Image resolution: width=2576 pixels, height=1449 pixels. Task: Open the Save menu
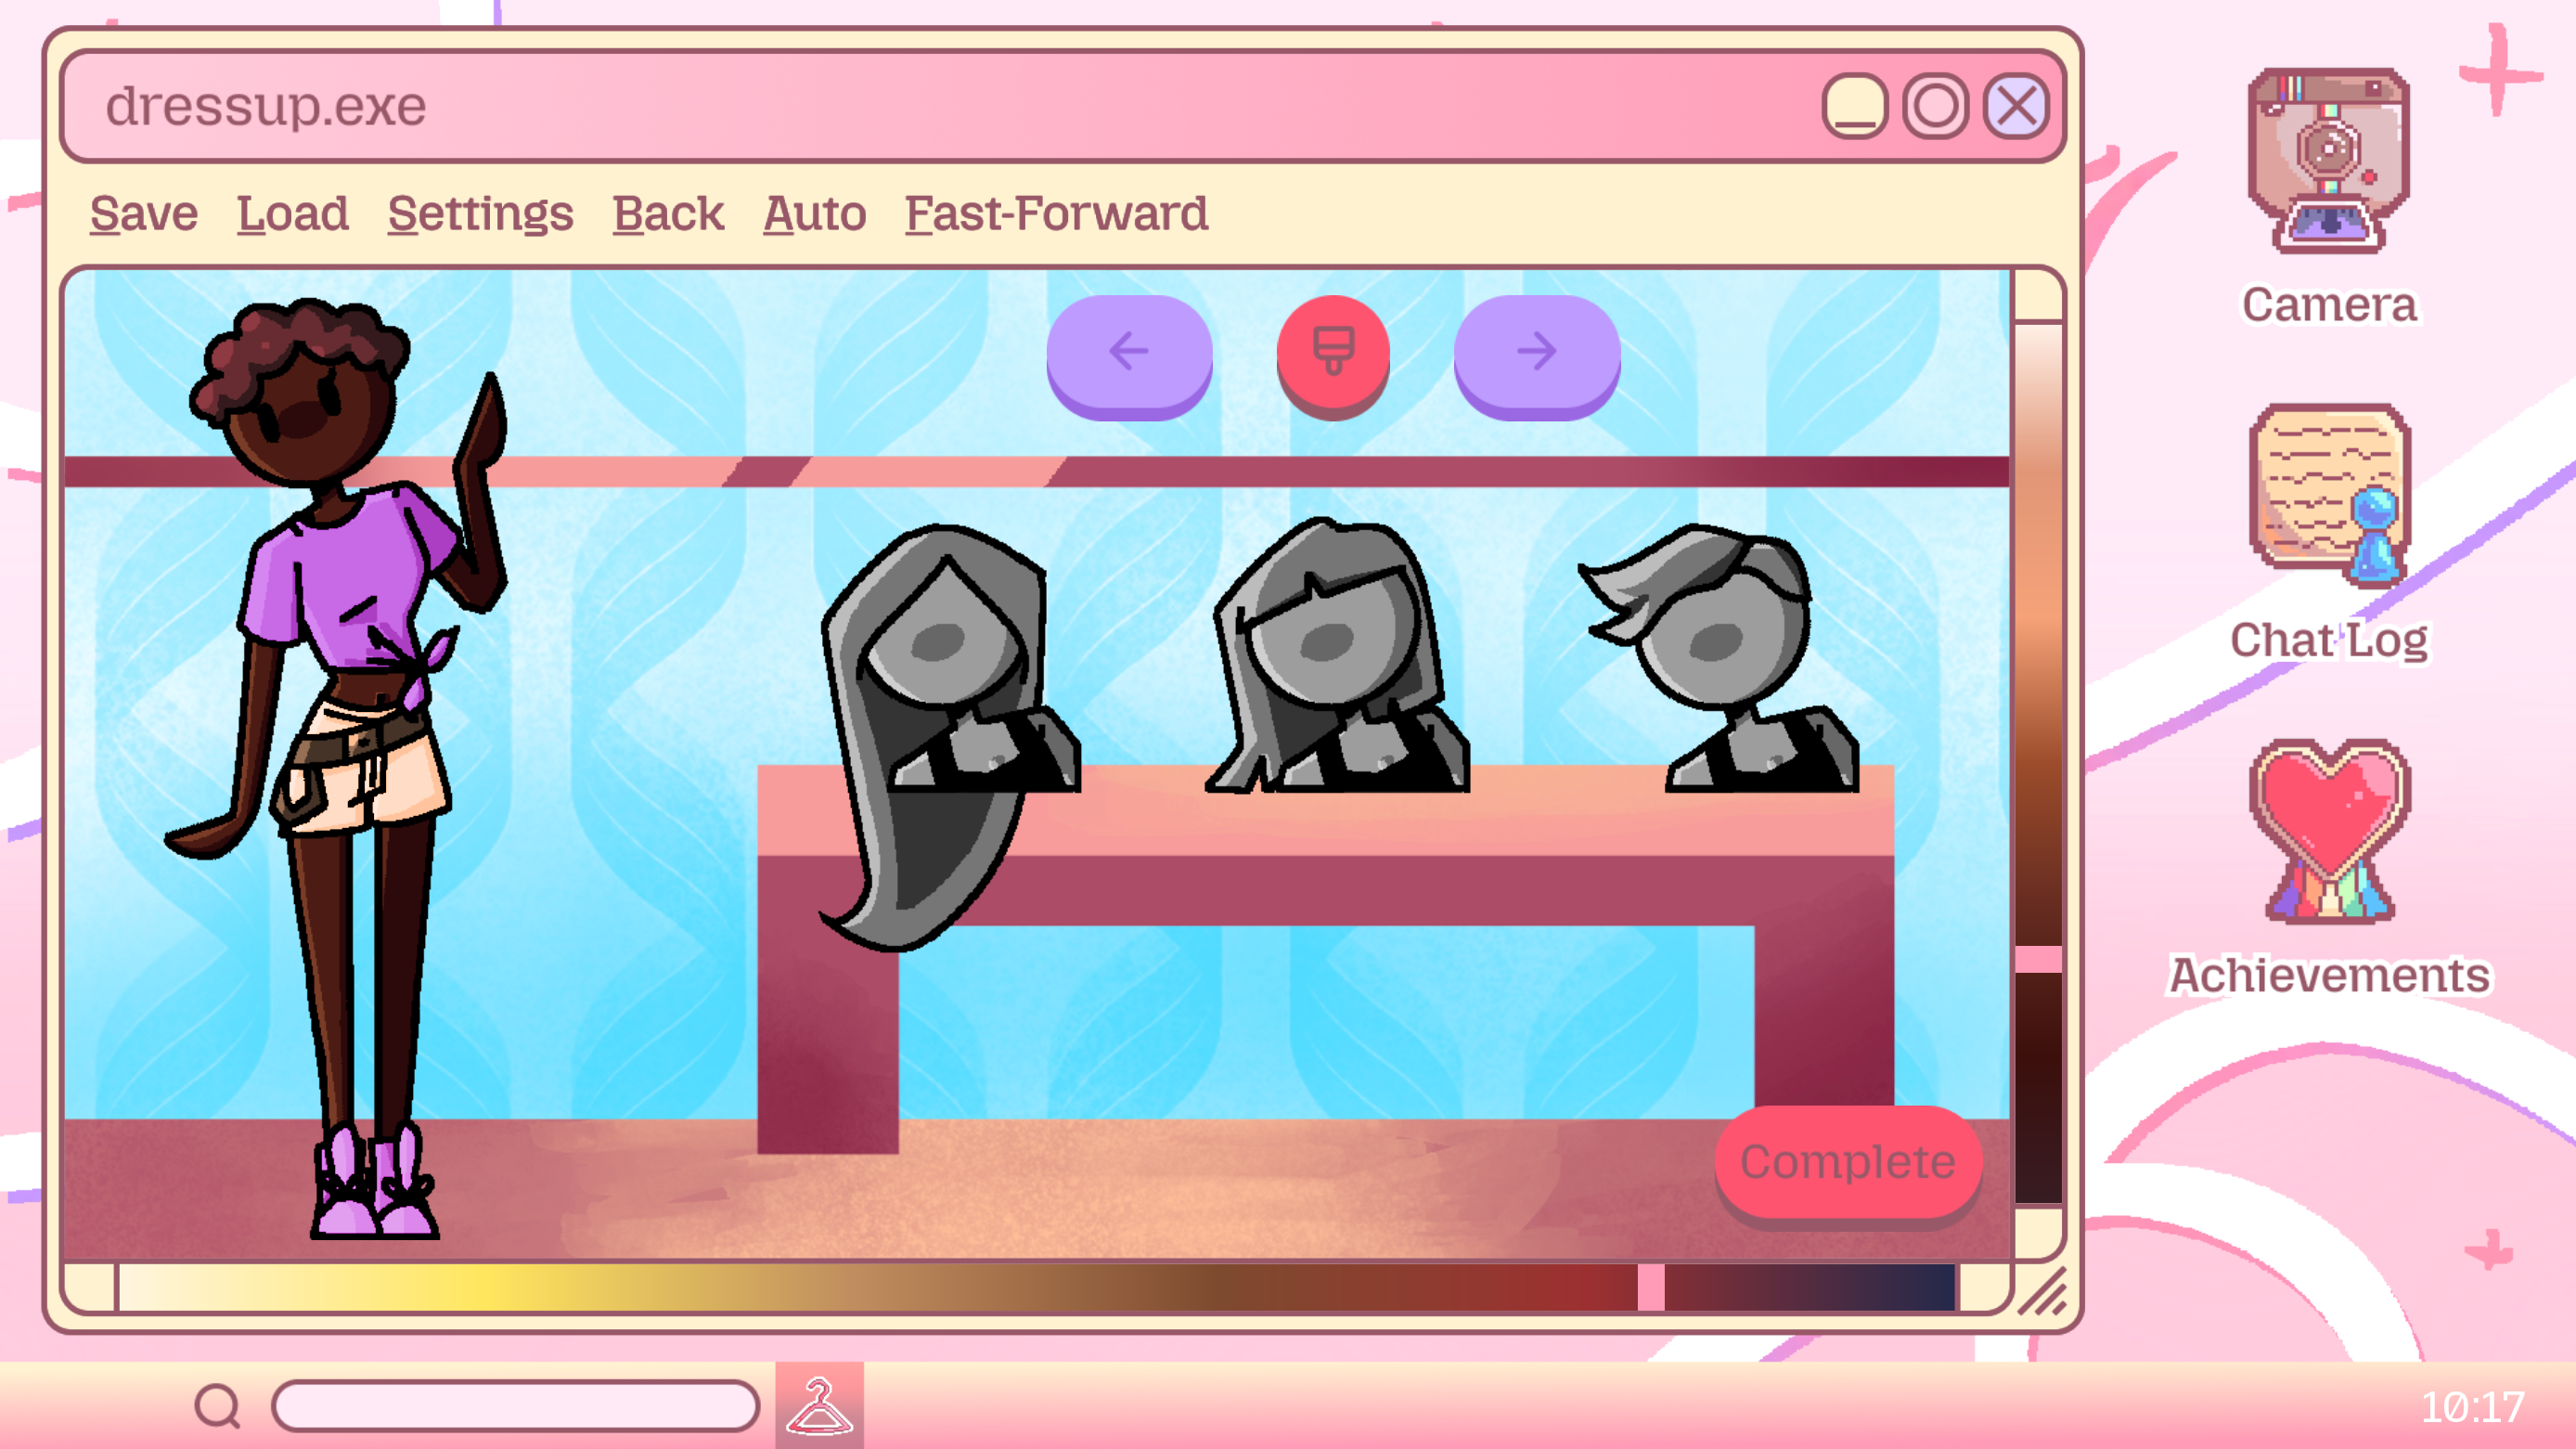144,214
